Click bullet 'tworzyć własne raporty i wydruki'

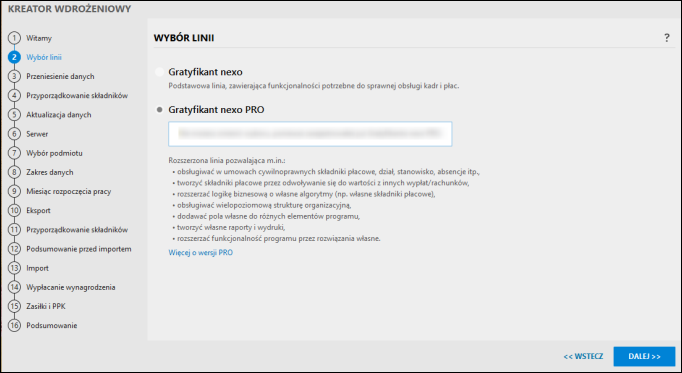coord(231,227)
